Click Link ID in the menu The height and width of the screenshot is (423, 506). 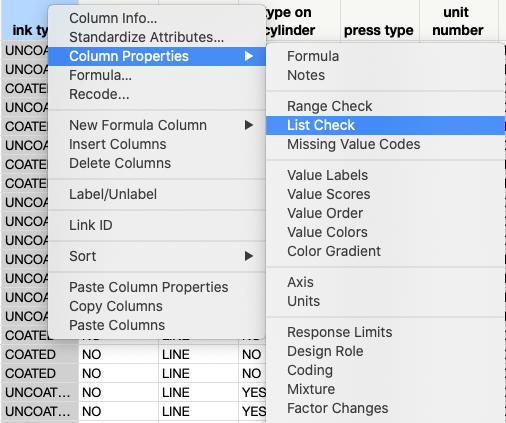(91, 225)
